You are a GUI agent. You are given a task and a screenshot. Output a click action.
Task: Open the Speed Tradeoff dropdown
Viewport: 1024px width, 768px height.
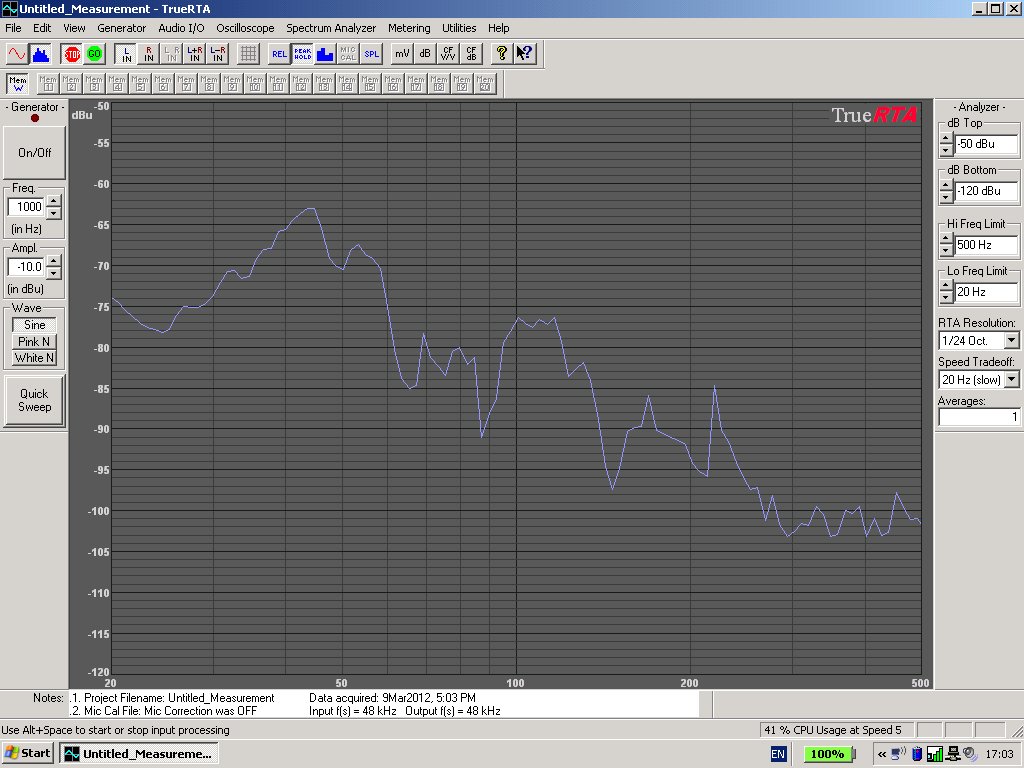tap(1011, 379)
